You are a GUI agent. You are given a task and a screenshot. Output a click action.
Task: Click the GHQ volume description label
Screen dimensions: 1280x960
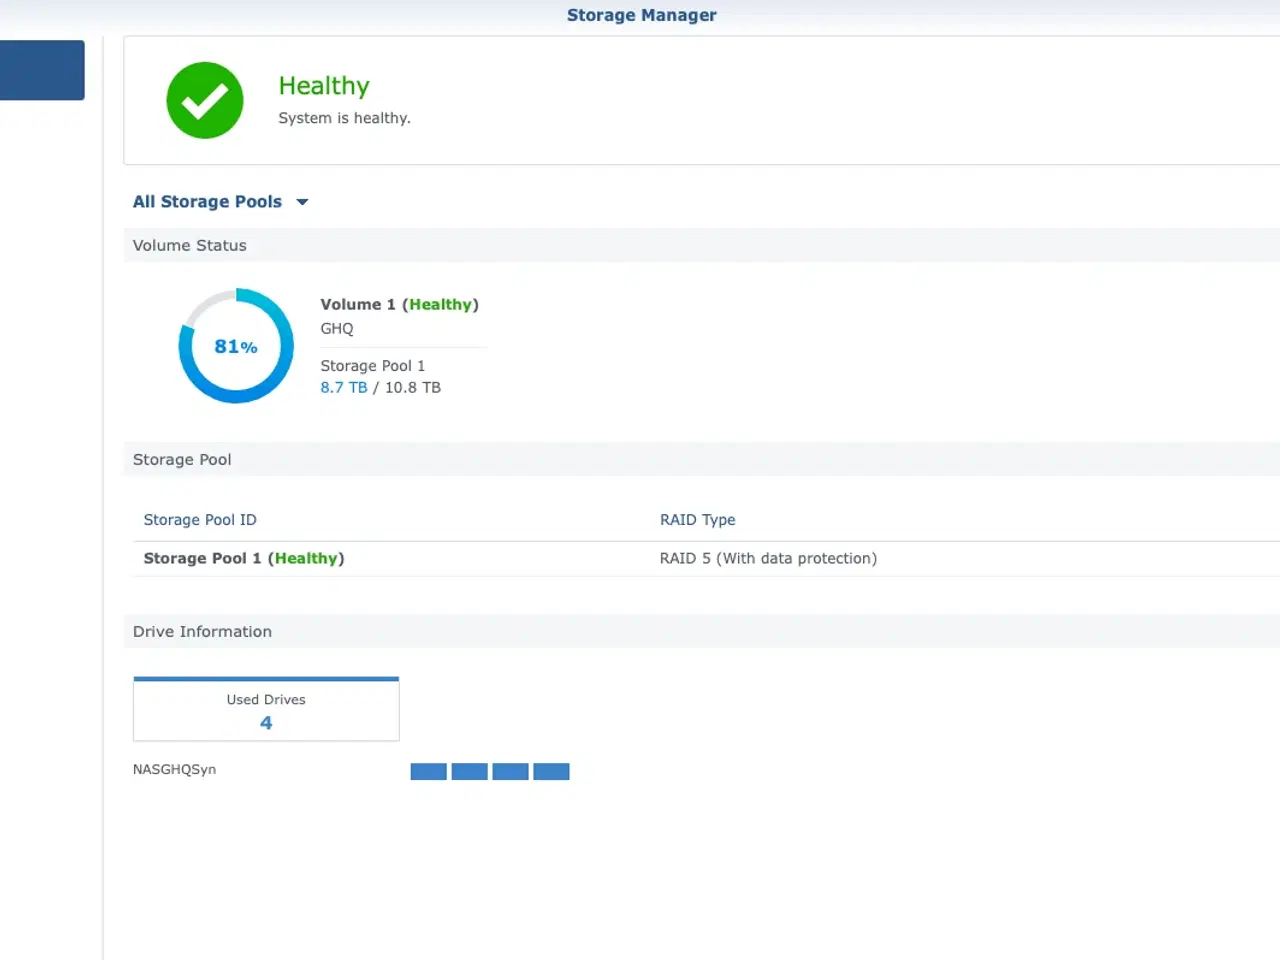click(x=336, y=328)
